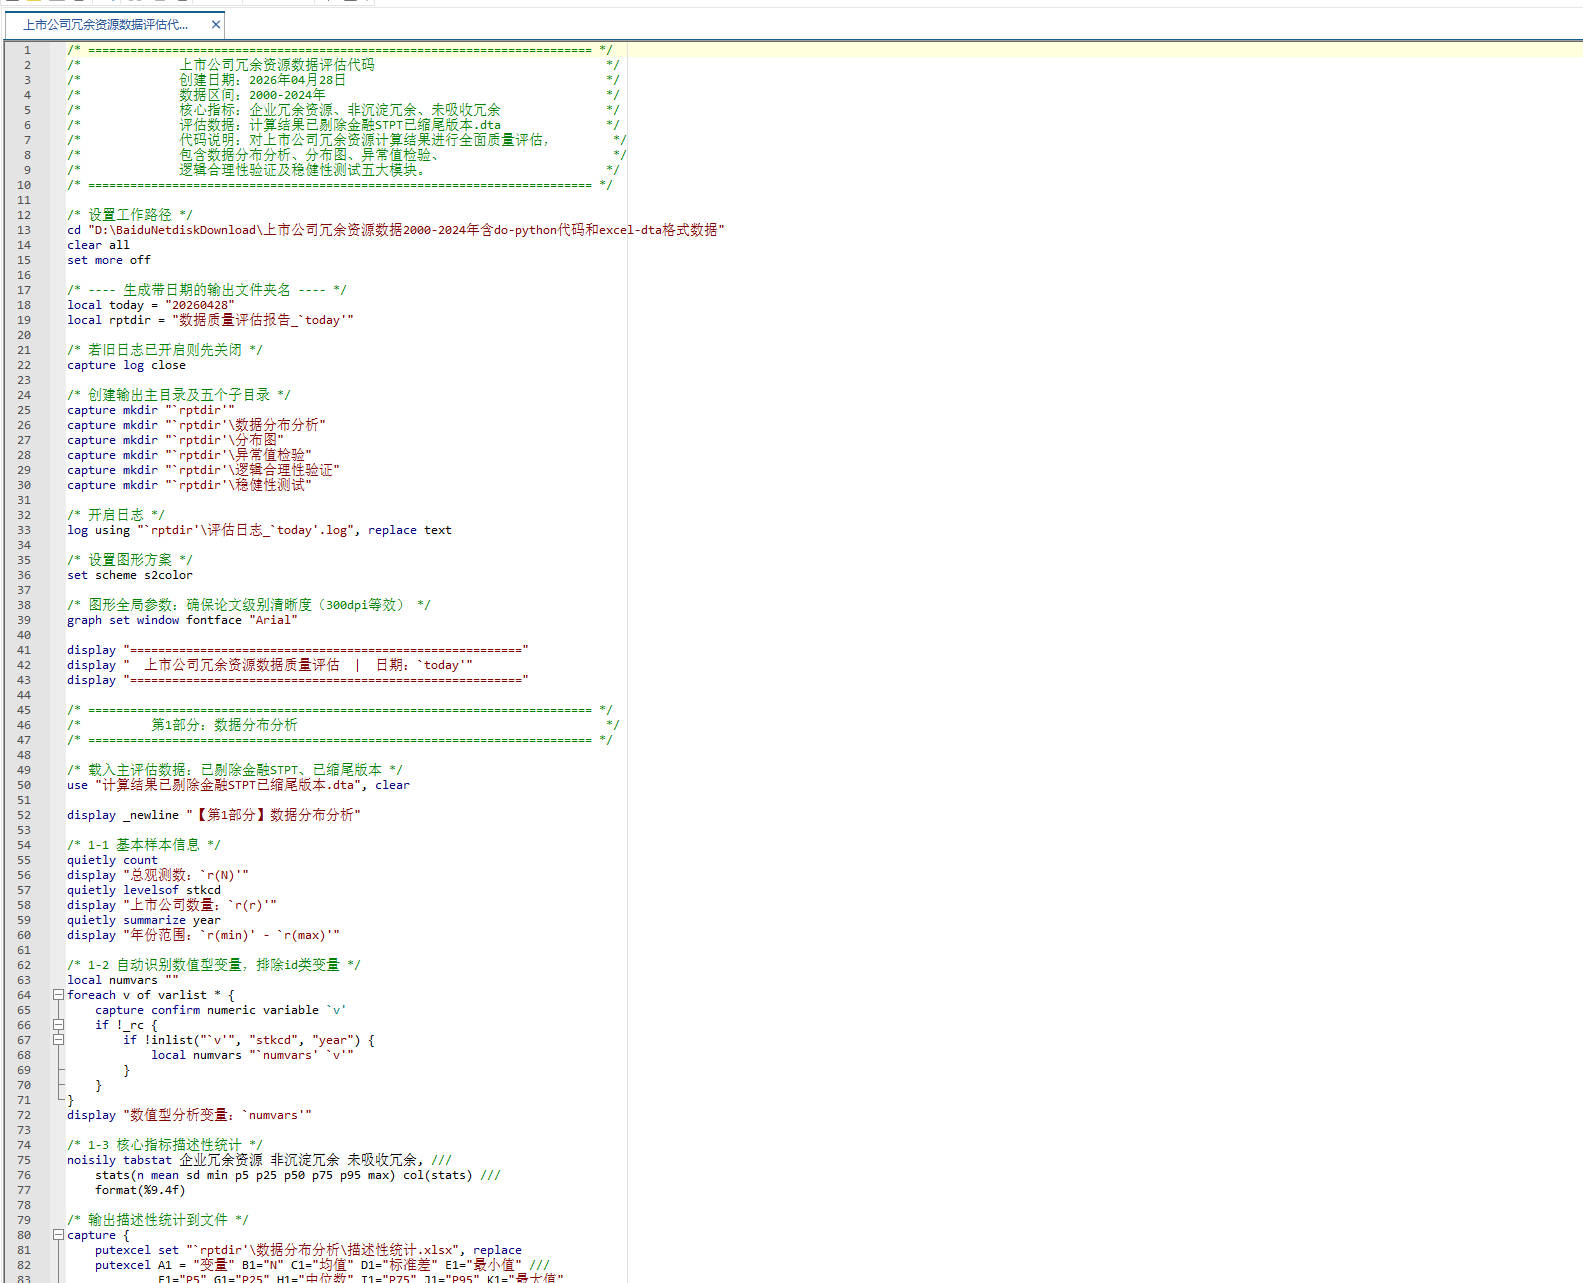Click the 'quietly levelsof stkcd' line

click(x=144, y=890)
